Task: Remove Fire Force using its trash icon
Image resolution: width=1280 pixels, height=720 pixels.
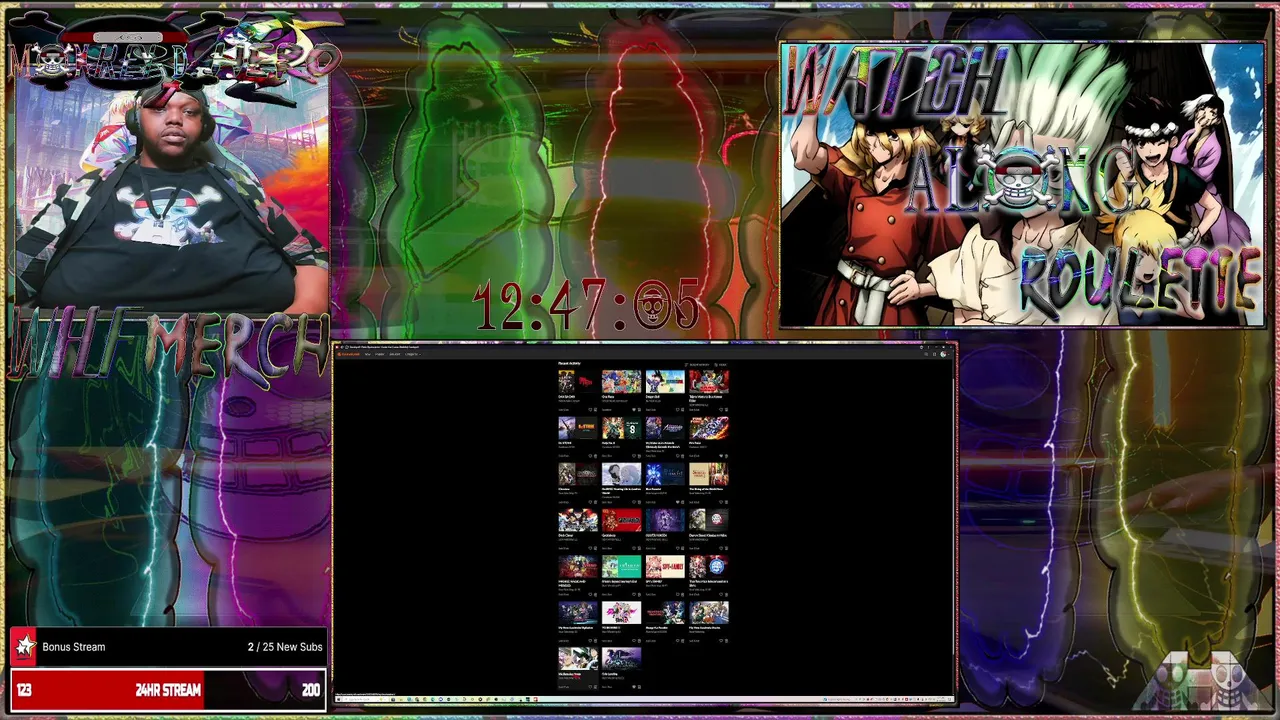Action: click(726, 456)
